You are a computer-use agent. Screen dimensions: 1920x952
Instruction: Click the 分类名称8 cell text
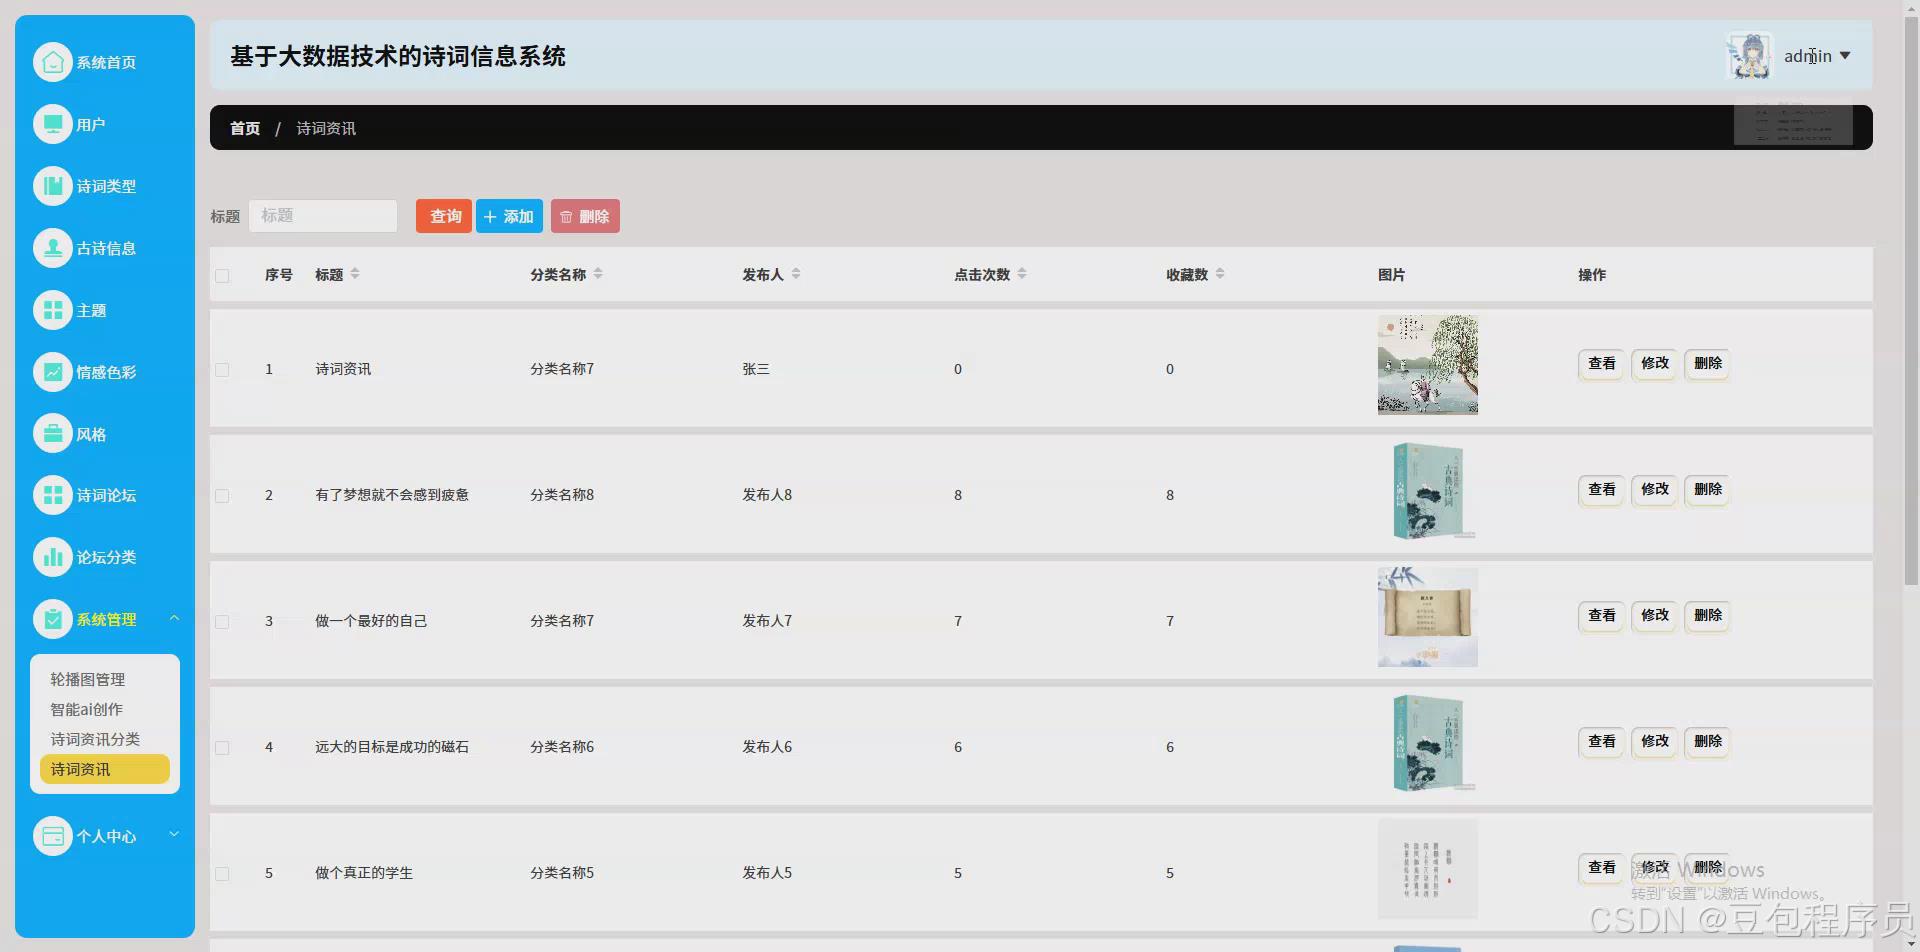tap(562, 495)
